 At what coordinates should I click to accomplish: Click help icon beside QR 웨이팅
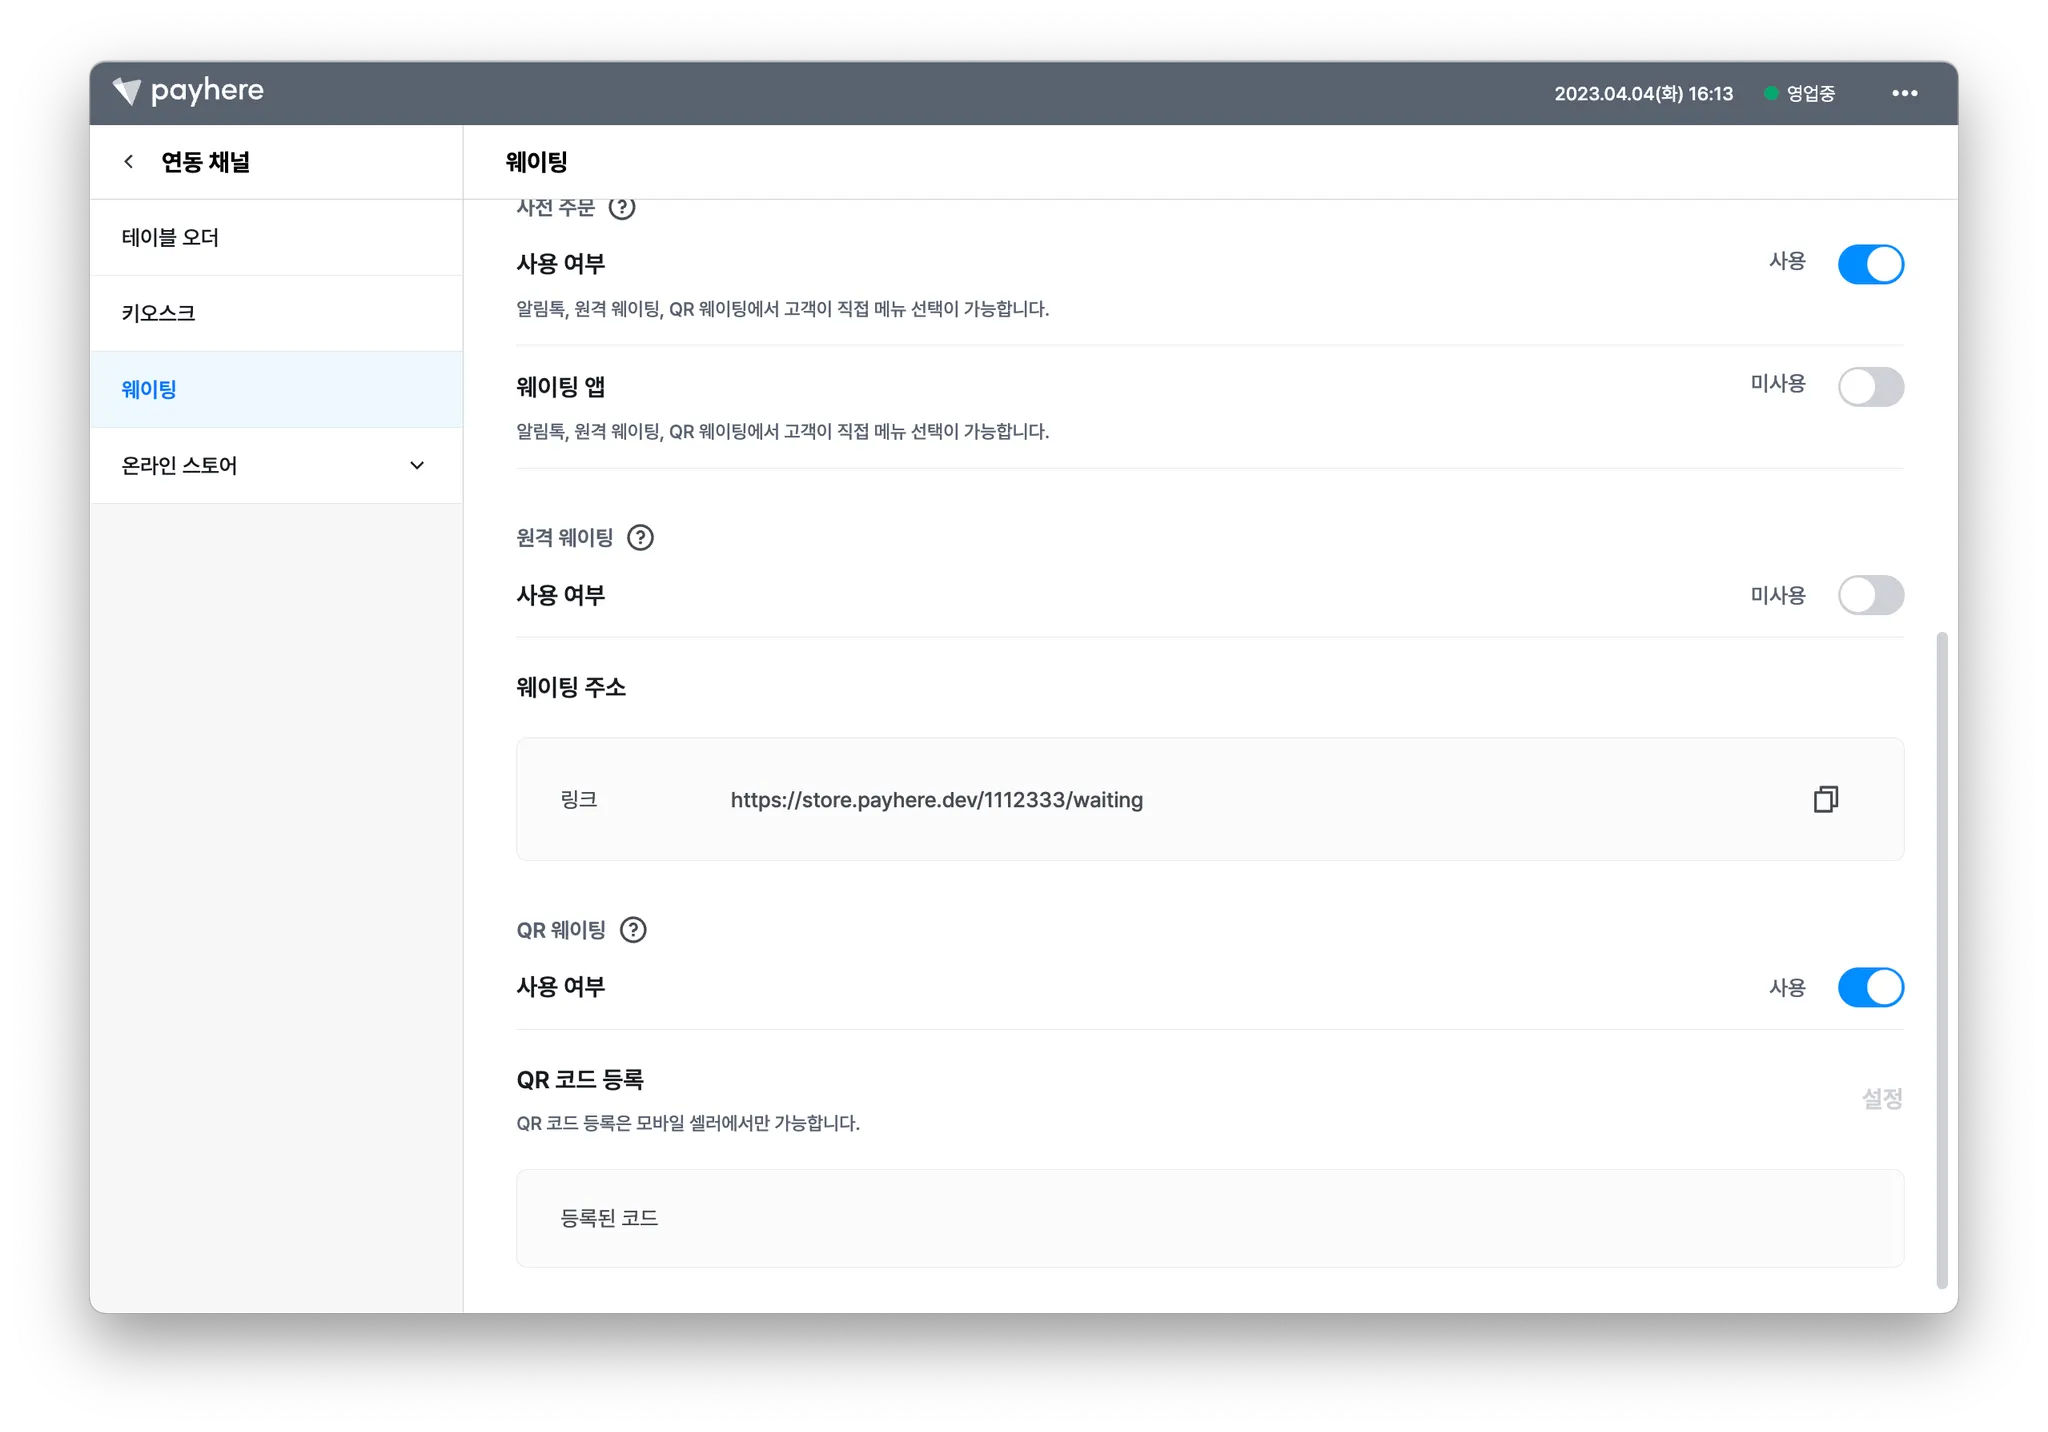pos(633,930)
